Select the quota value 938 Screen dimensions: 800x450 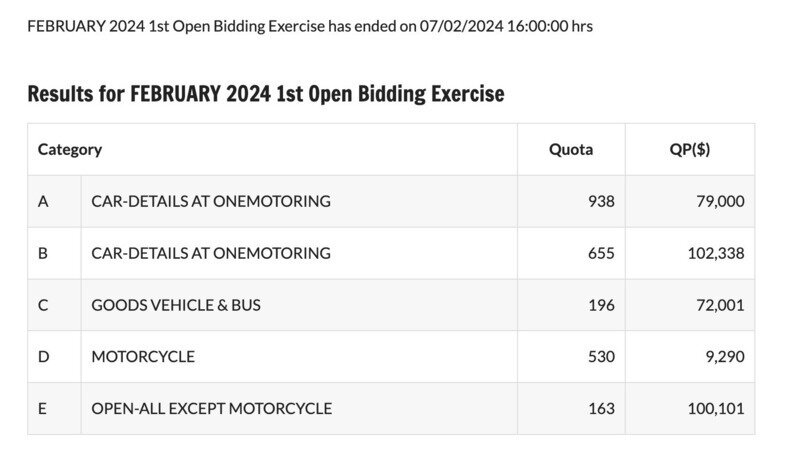[x=601, y=201]
